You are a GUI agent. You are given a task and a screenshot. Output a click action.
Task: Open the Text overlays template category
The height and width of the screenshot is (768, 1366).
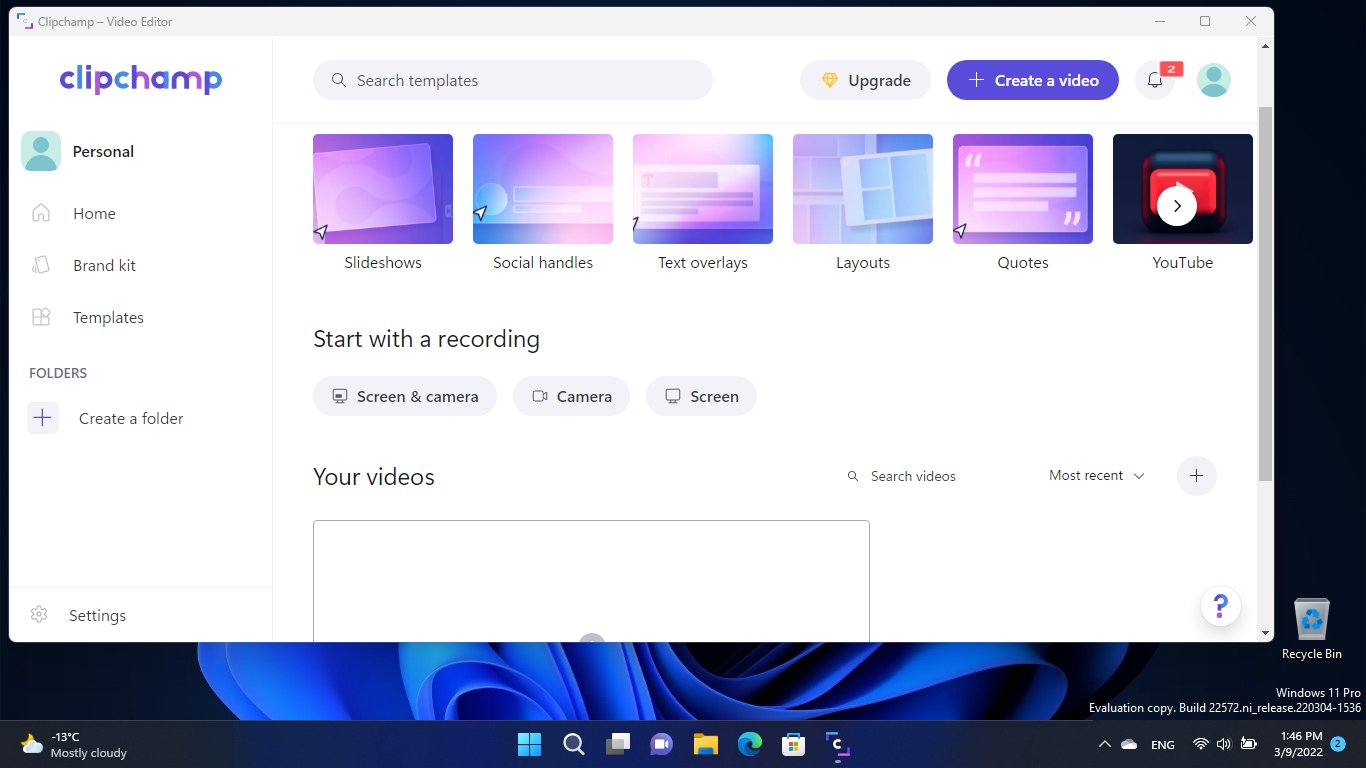click(x=703, y=203)
